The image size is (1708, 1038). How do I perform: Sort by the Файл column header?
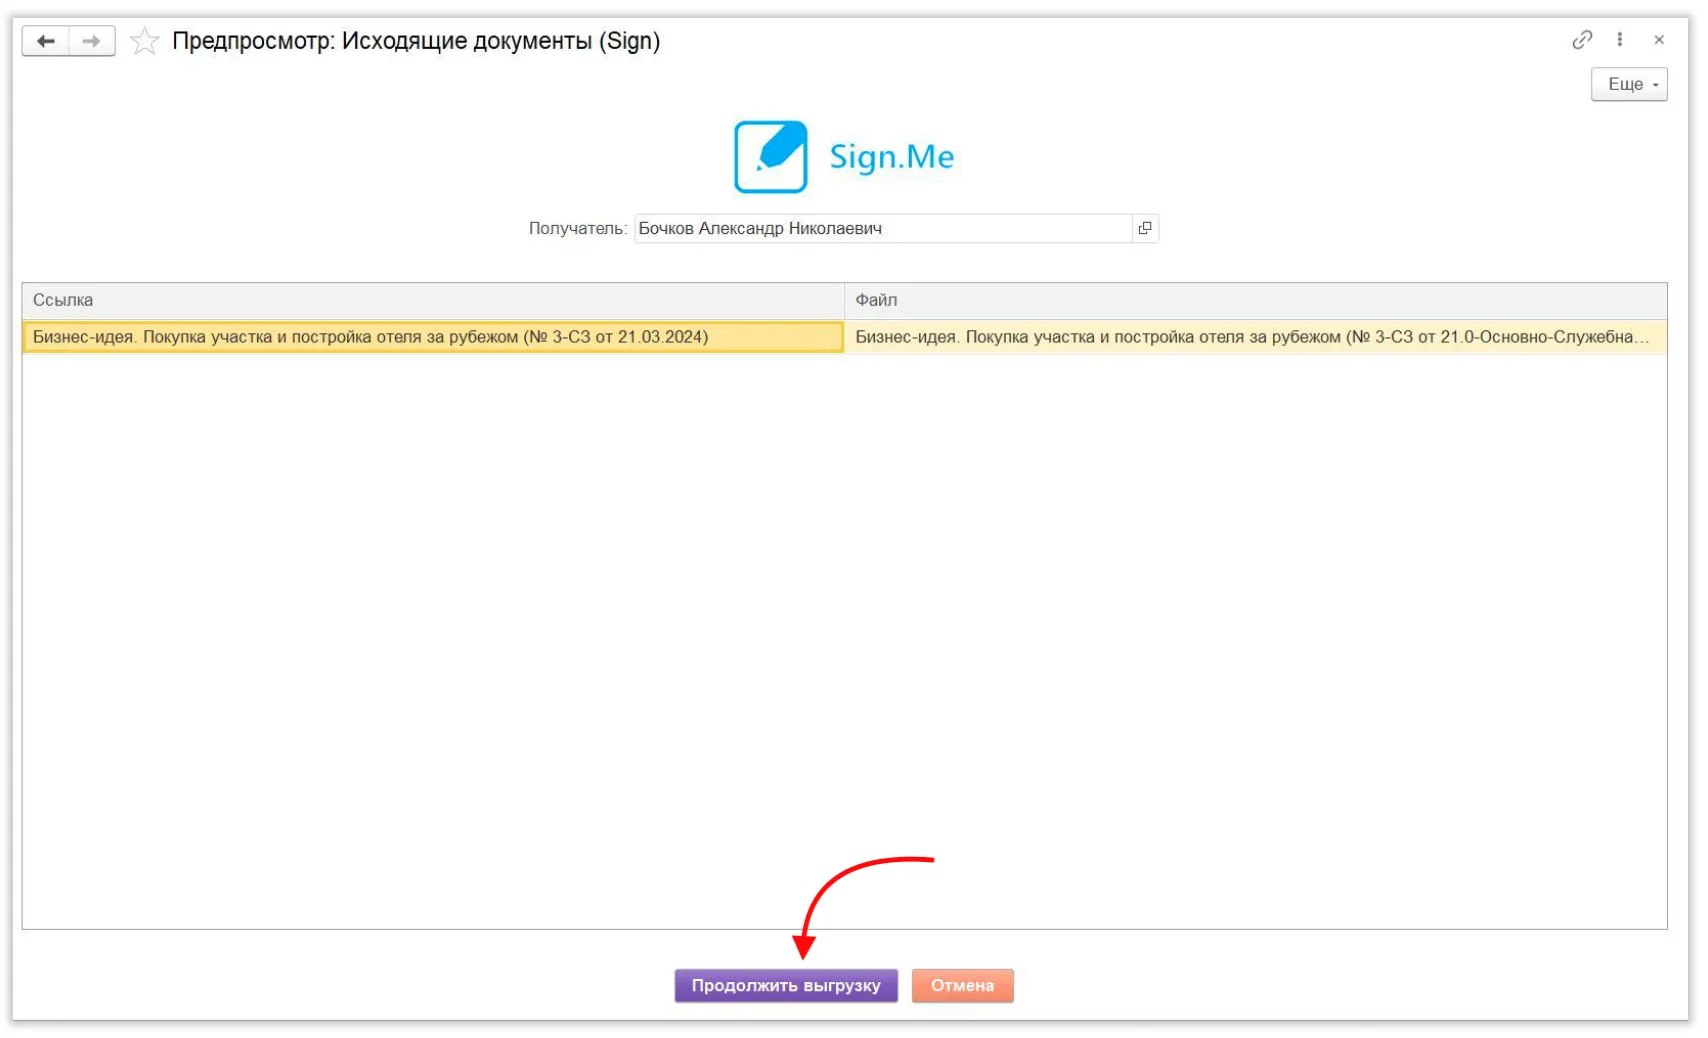1256,300
